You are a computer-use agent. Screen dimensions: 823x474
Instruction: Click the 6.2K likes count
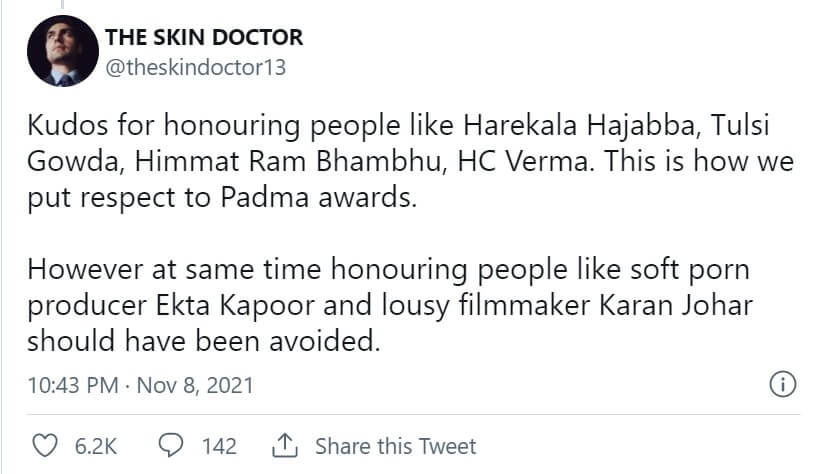[x=98, y=445]
